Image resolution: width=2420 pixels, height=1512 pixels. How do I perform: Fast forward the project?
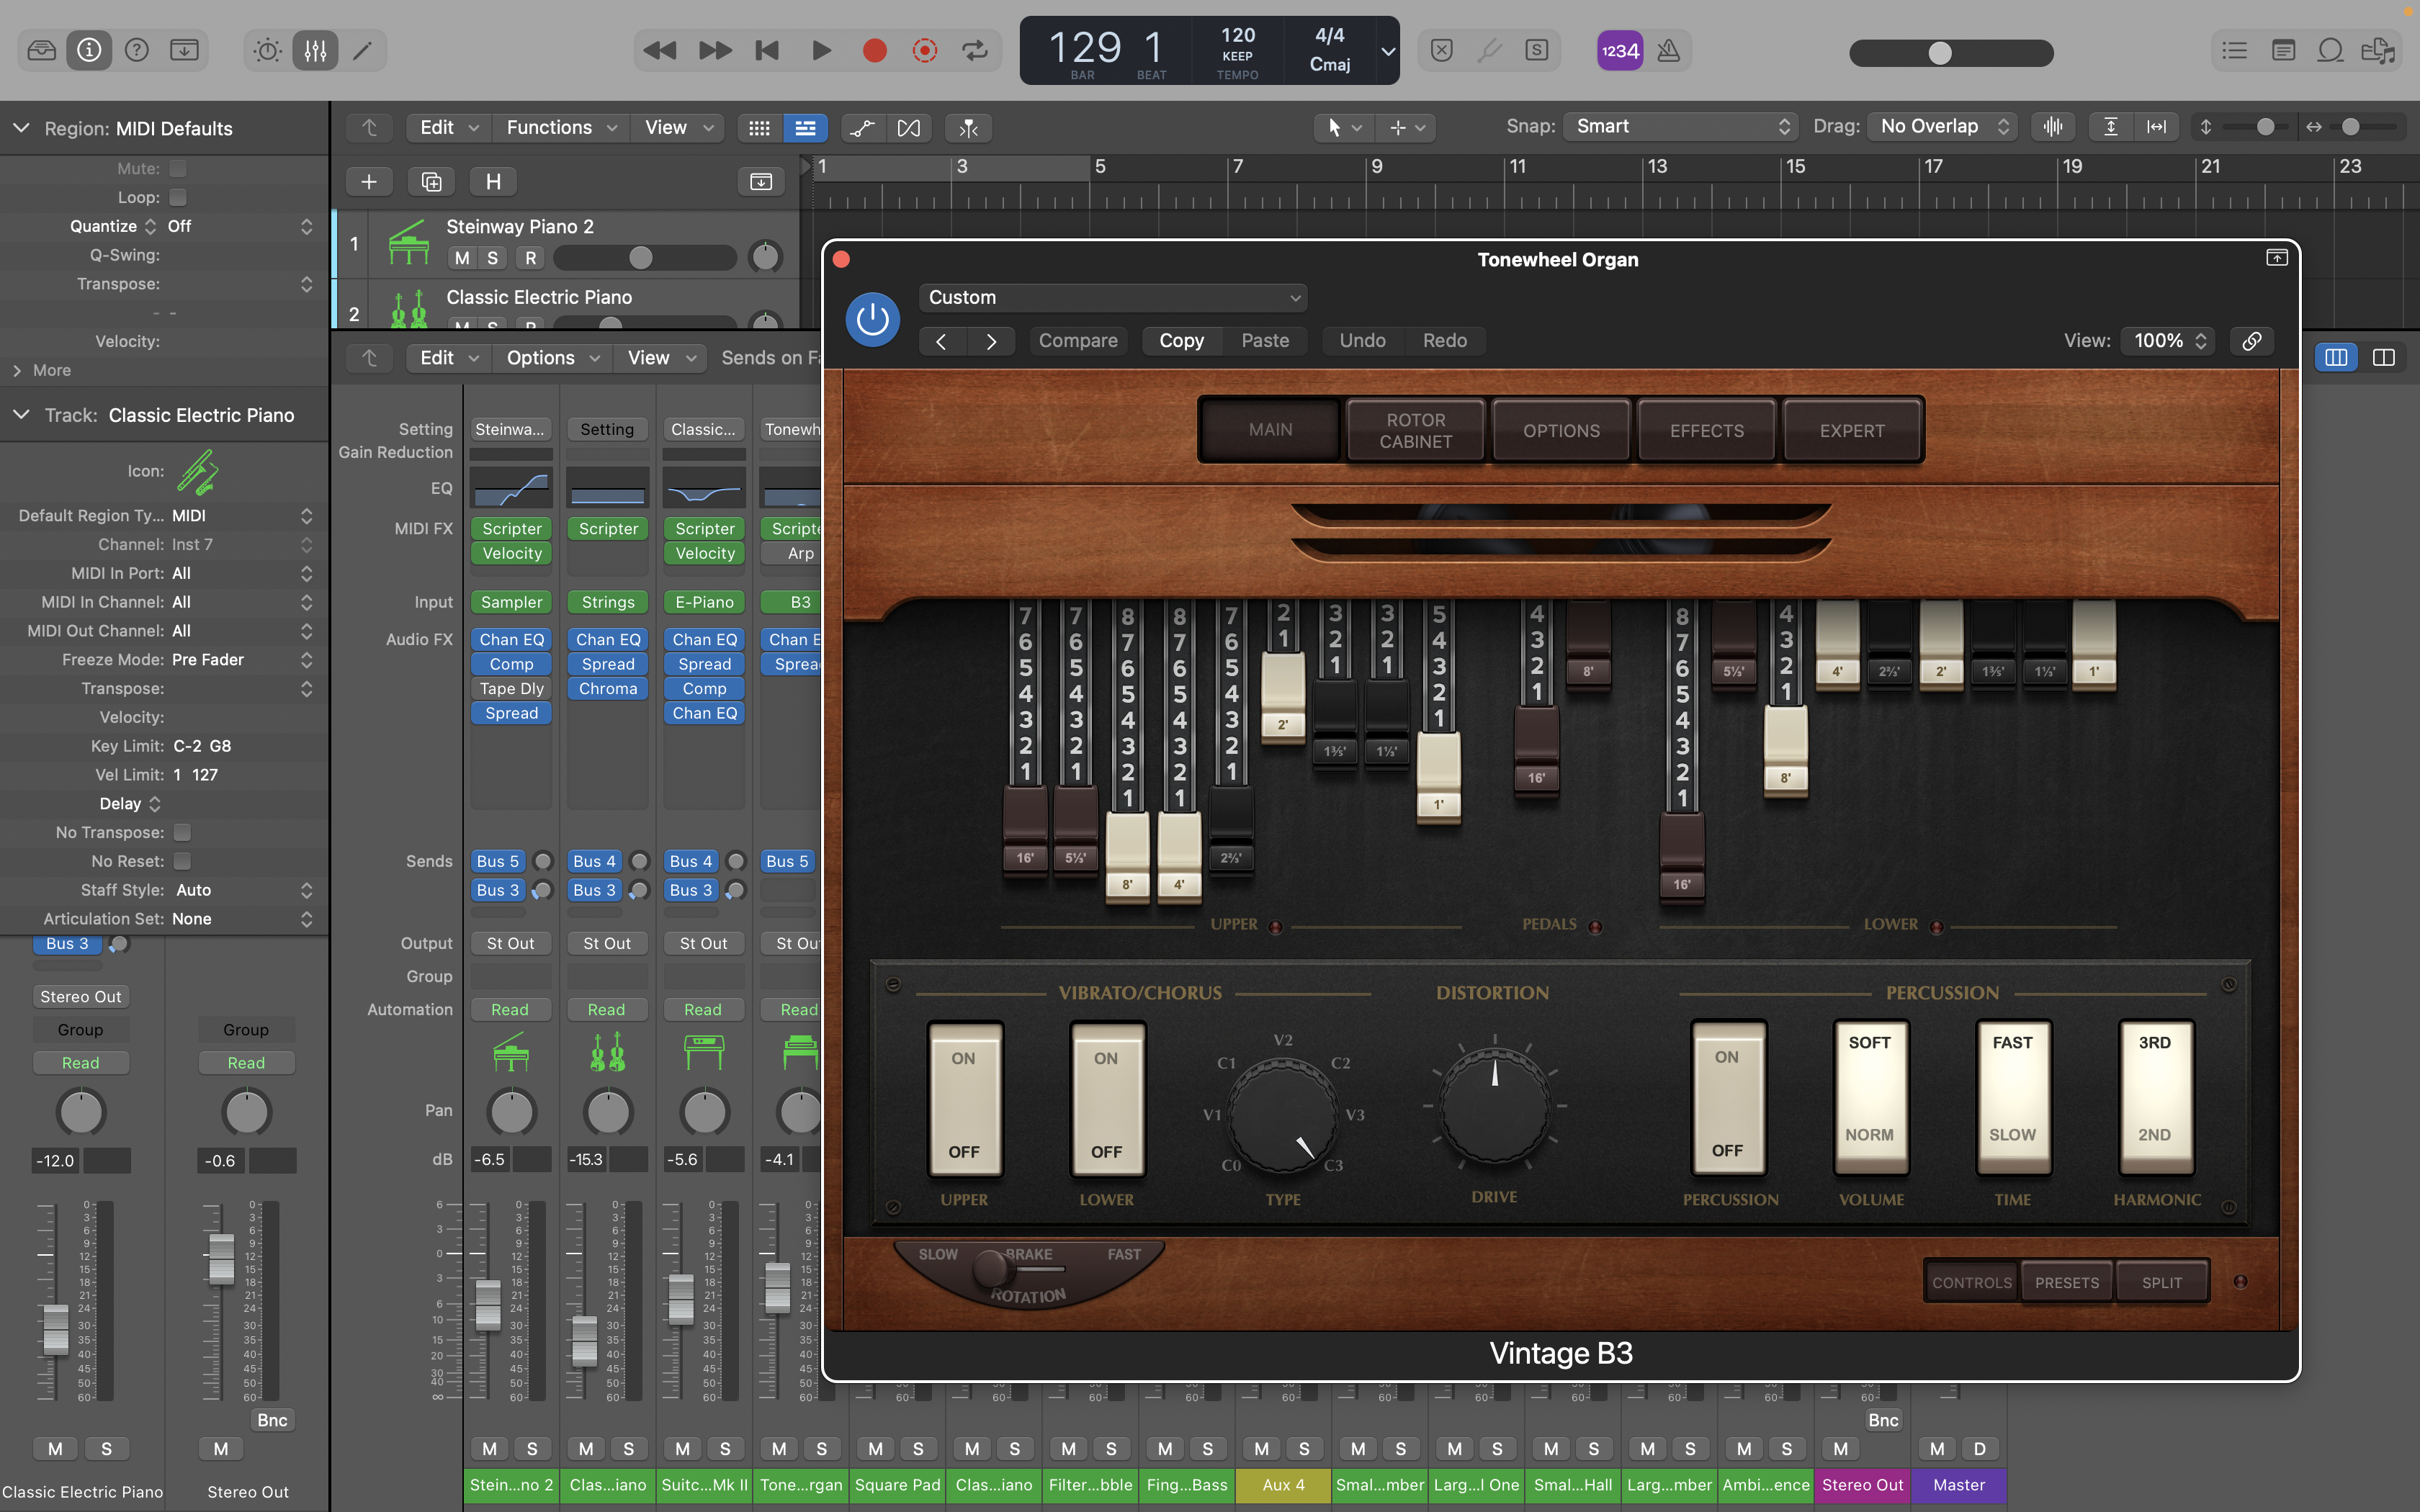715,50
